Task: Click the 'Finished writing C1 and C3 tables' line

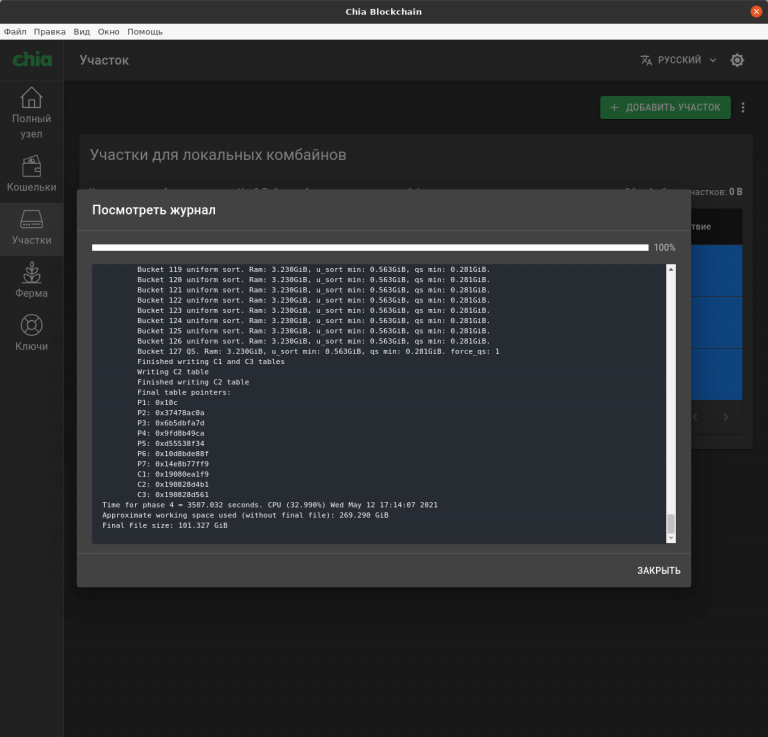Action: coord(211,361)
